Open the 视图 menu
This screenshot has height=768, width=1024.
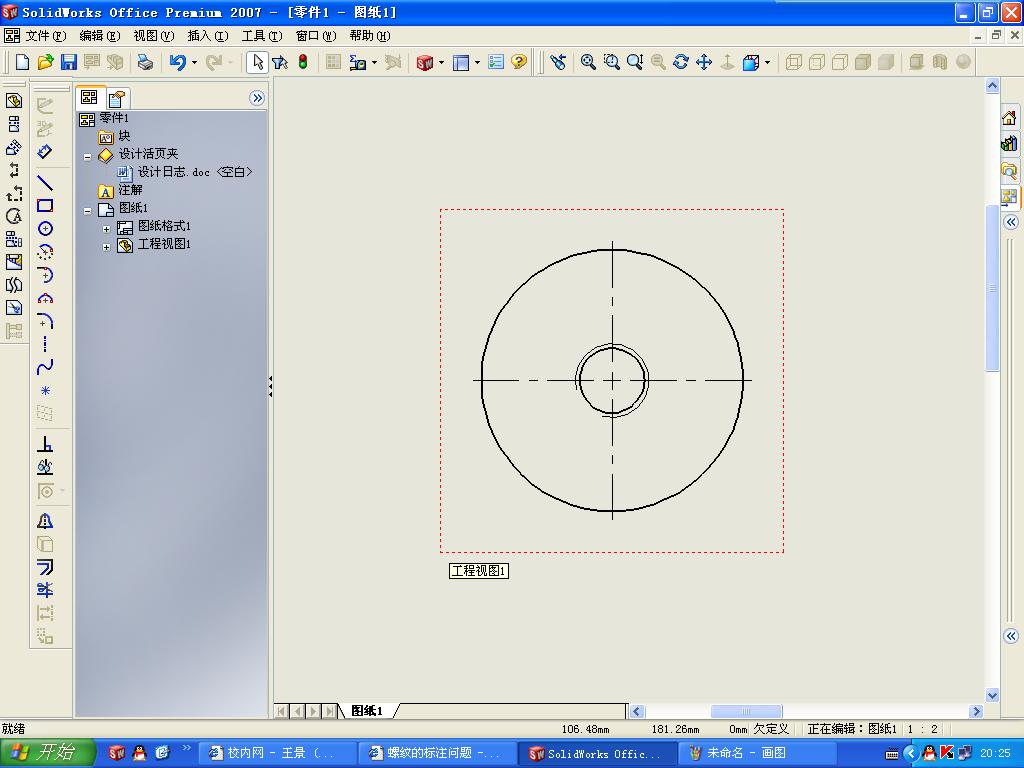153,36
